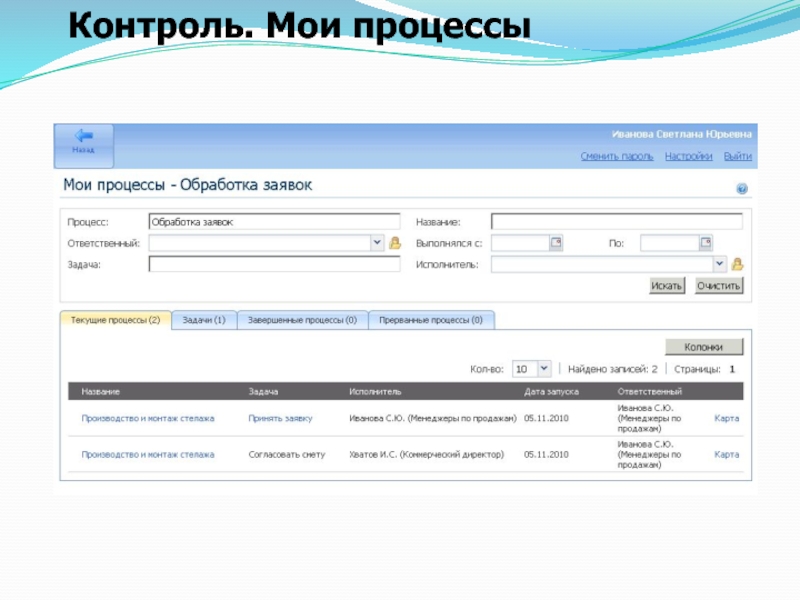Open the Прерванные процессы (0) tab
This screenshot has height=600, width=800.
[431, 320]
